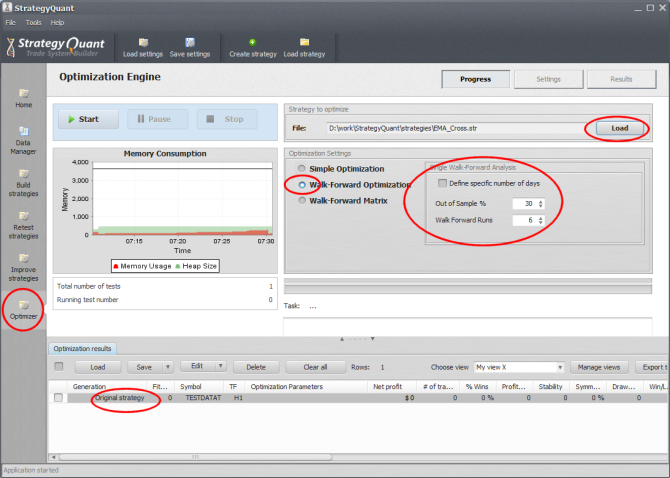Image resolution: width=670 pixels, height=478 pixels.
Task: Open Improve strategies section
Action: pos(24,267)
